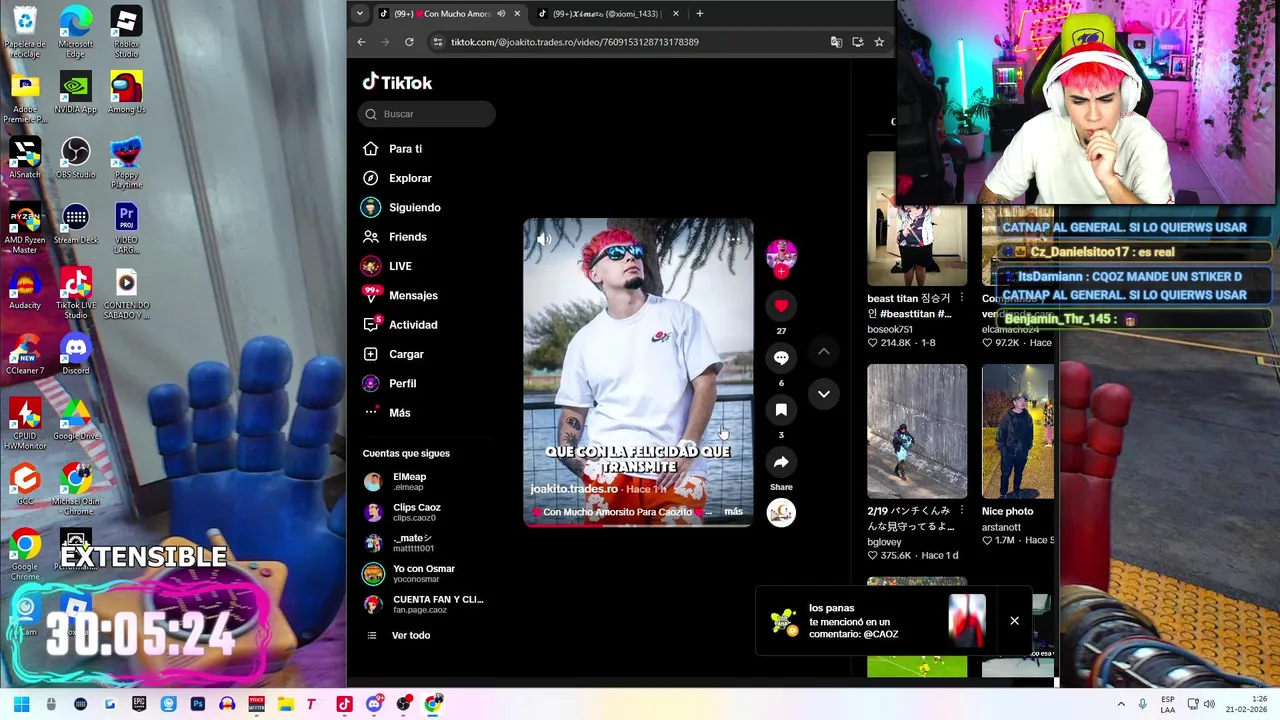
Task: Open the beast titan video thumbnail
Action: (x=917, y=218)
